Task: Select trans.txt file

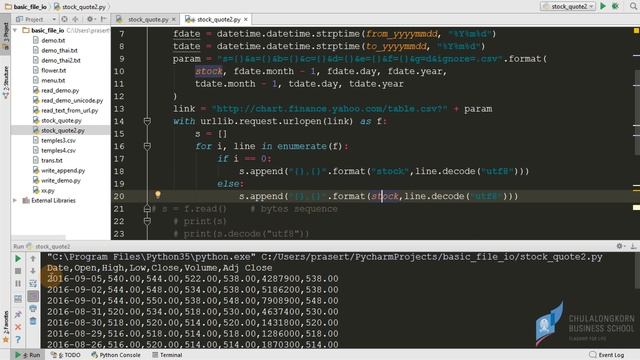Action: [x=52, y=160]
